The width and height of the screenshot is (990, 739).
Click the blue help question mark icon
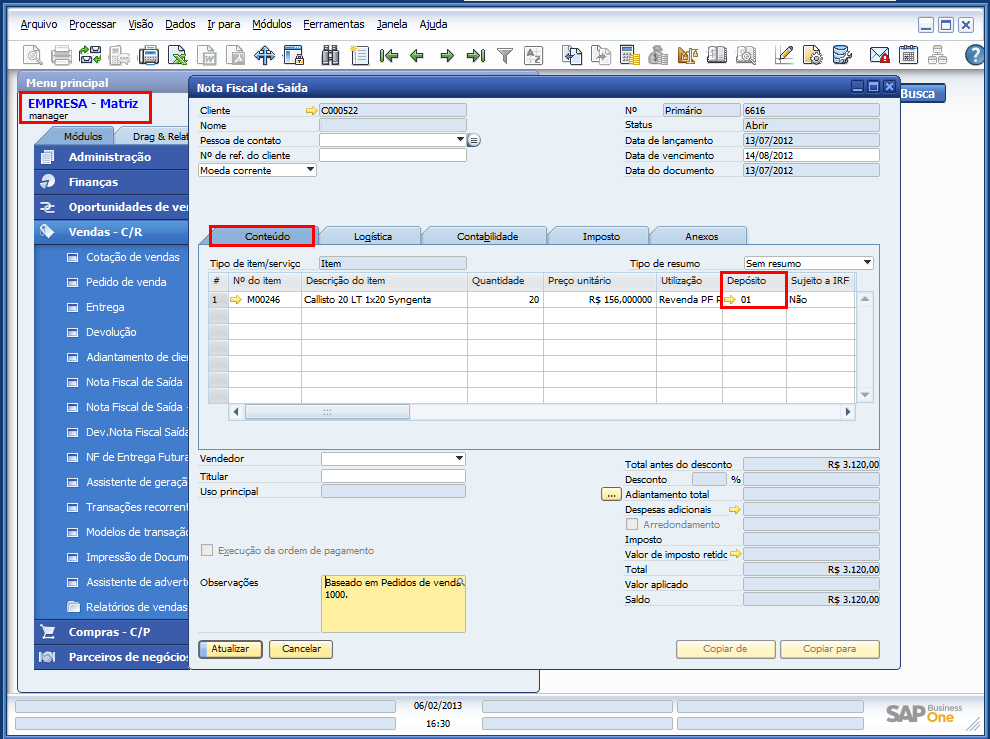[975, 56]
